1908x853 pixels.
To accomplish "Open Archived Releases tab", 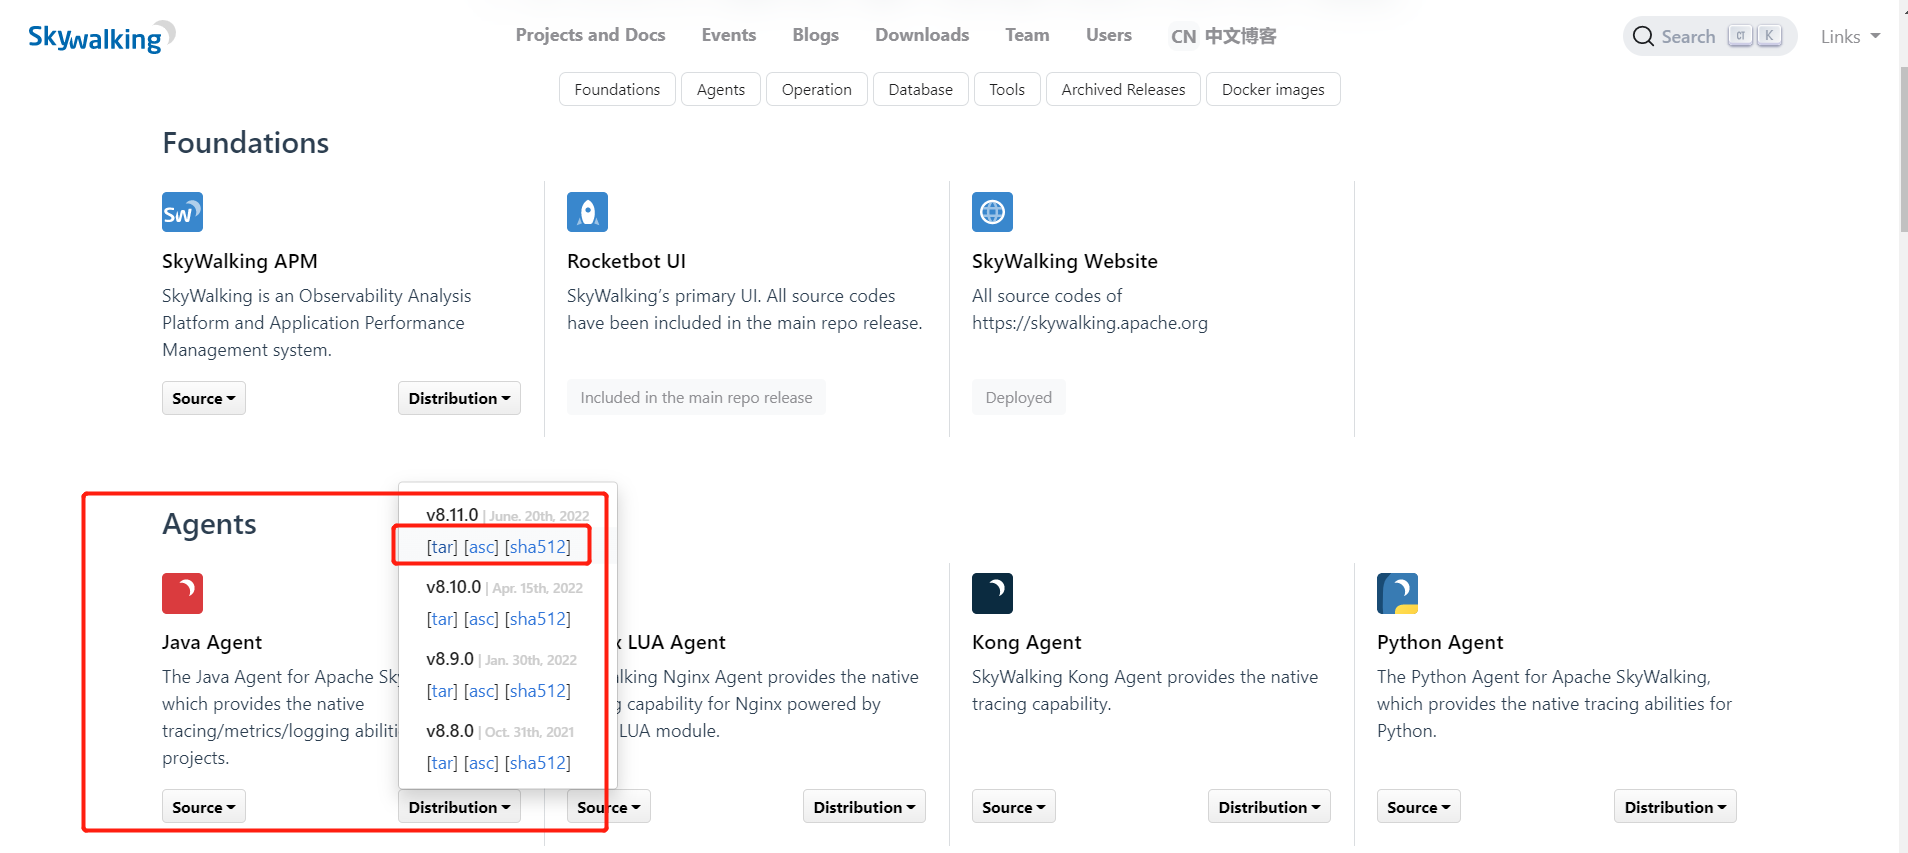I will (x=1123, y=89).
